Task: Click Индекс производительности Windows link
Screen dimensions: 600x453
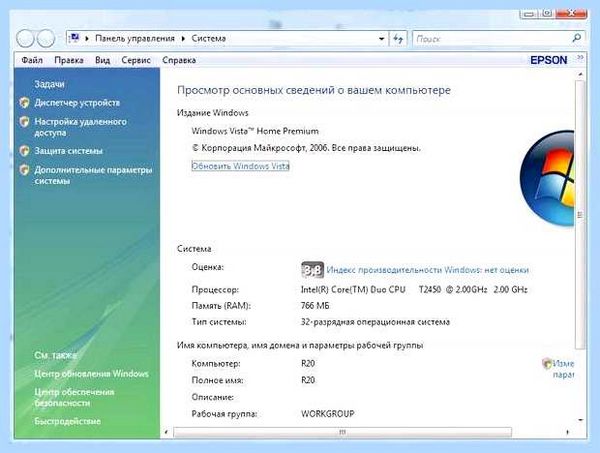Action: (427, 270)
